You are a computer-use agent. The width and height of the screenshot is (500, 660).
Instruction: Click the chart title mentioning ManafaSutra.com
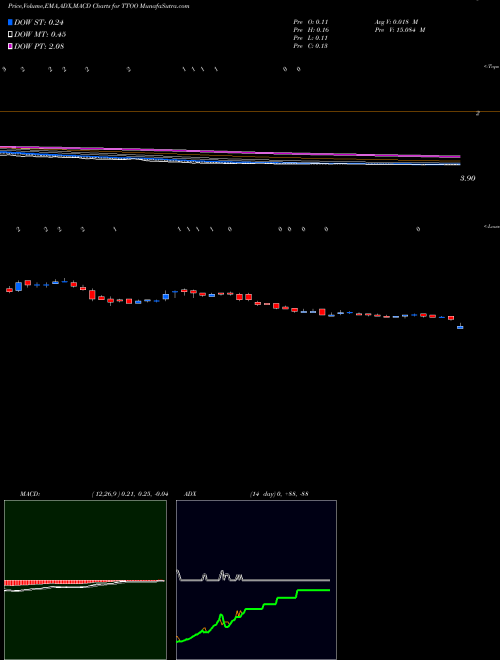(98, 6)
